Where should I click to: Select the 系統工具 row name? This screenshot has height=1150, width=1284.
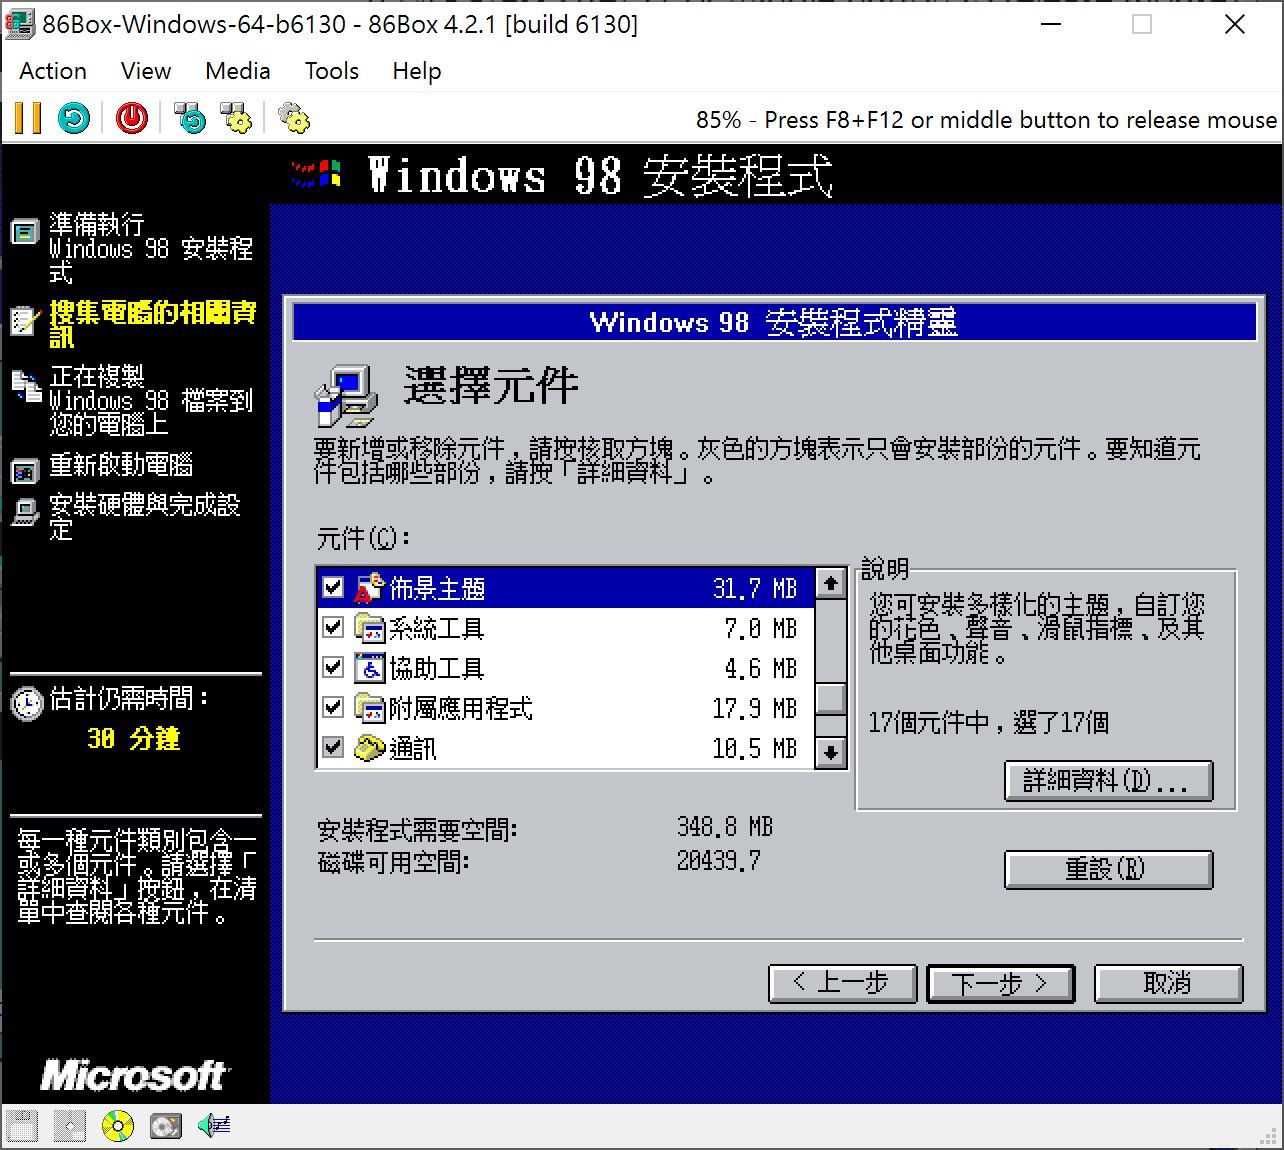pos(436,628)
